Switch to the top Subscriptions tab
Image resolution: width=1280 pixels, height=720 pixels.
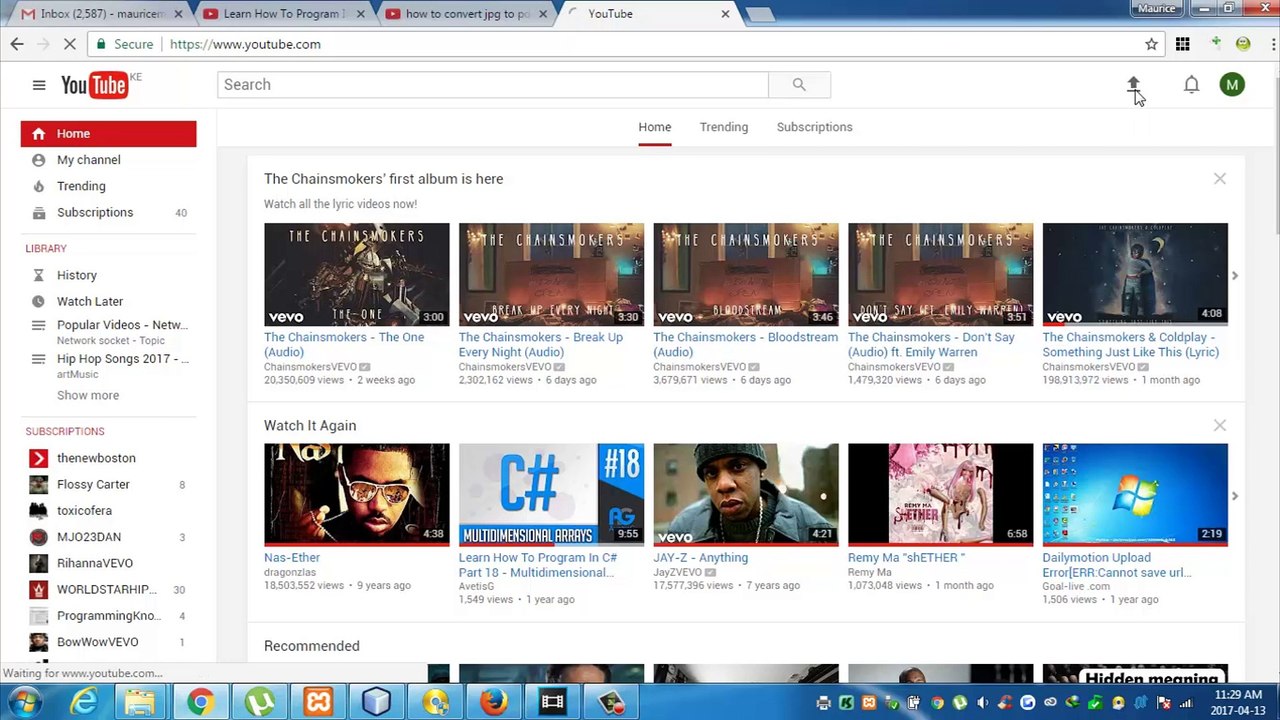click(x=815, y=127)
